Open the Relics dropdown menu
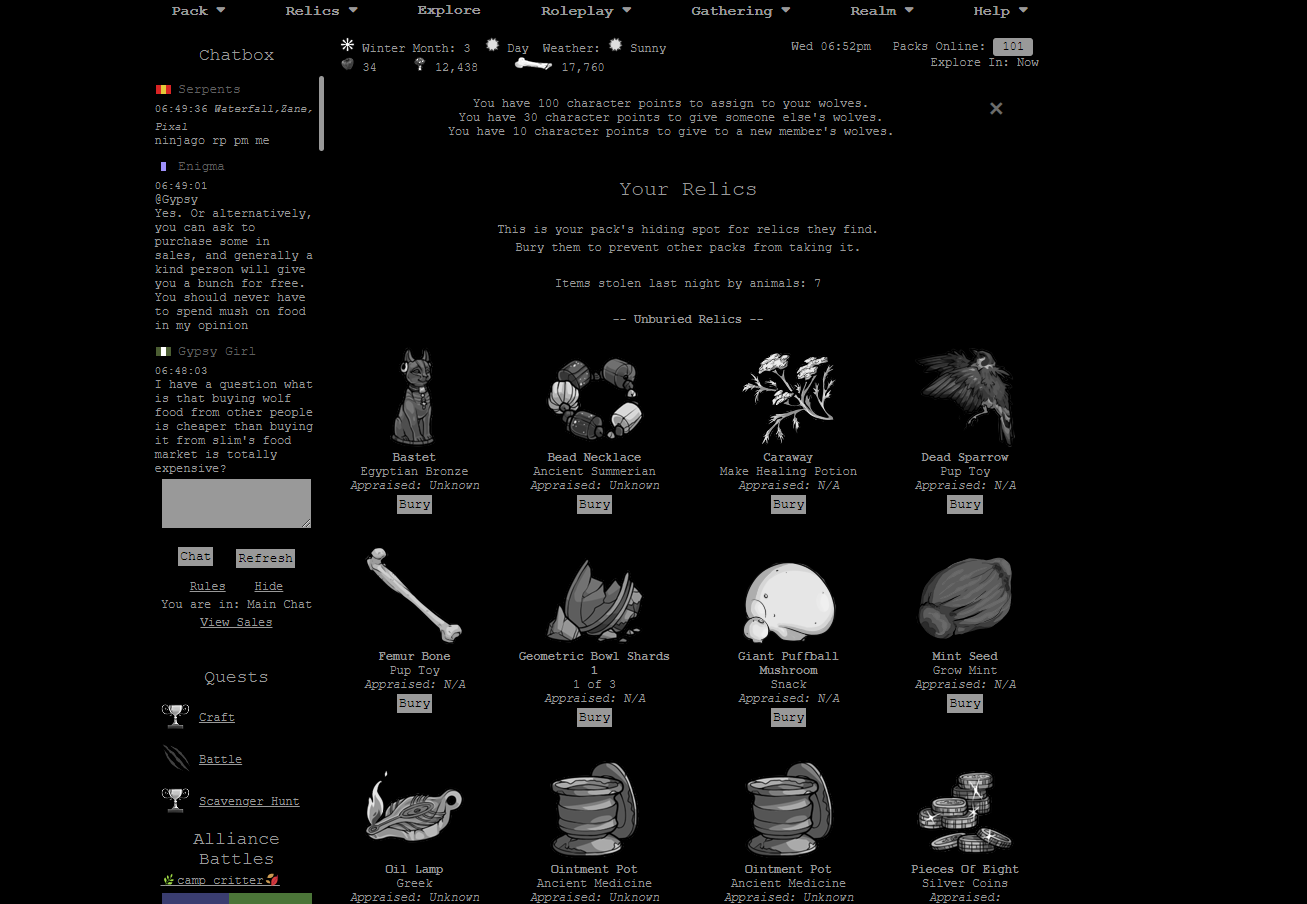Screen dimensions: 1307x904 click(x=321, y=11)
